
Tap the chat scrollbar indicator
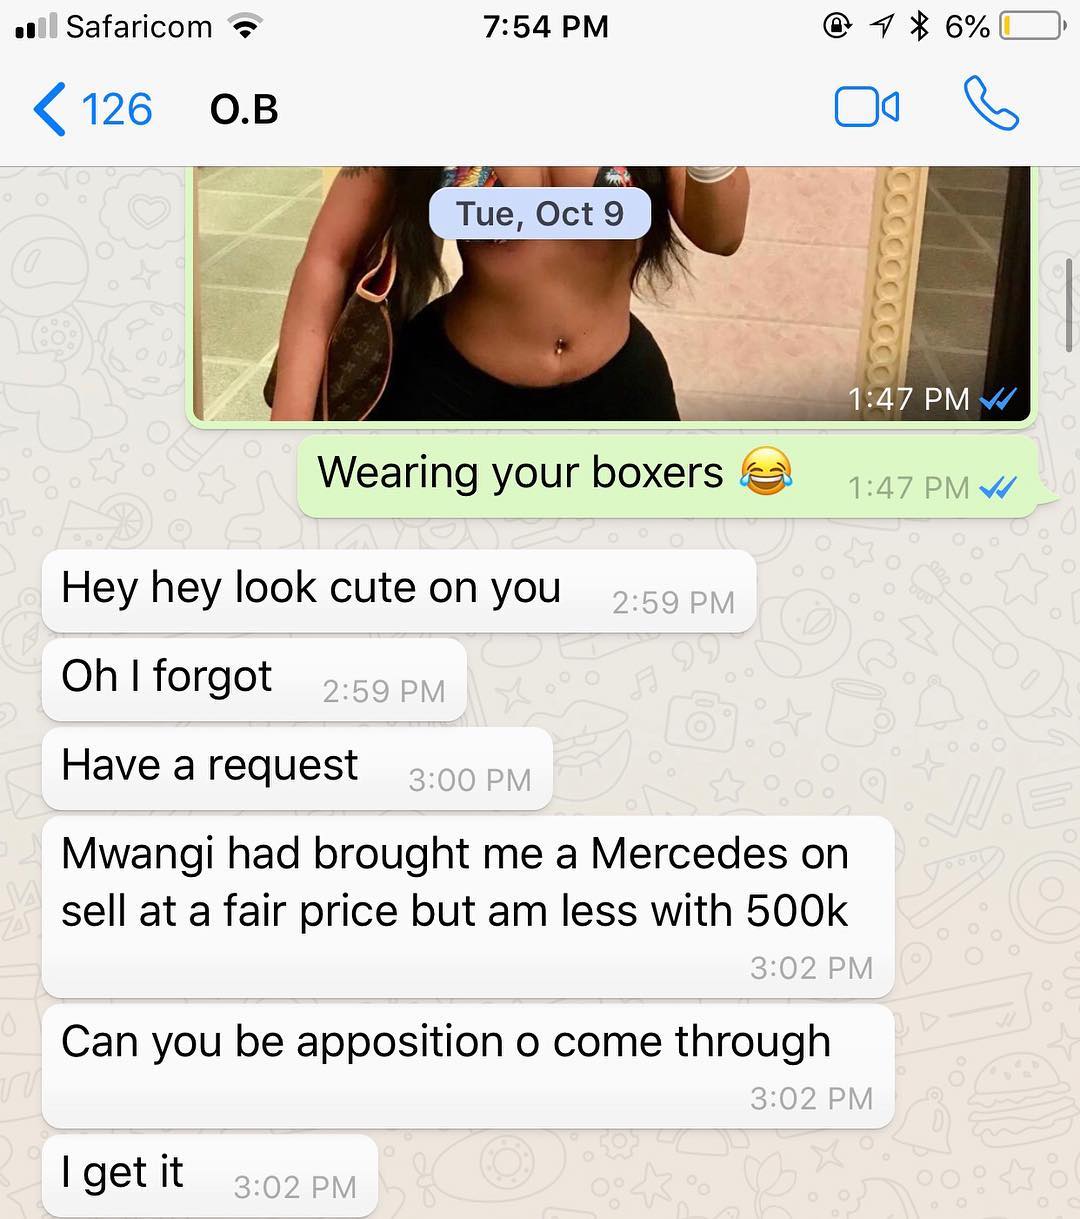coord(1070,305)
